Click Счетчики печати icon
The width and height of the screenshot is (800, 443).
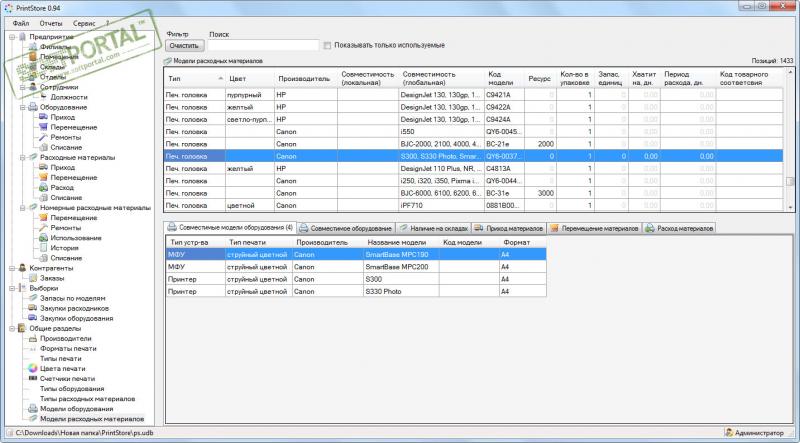point(33,379)
